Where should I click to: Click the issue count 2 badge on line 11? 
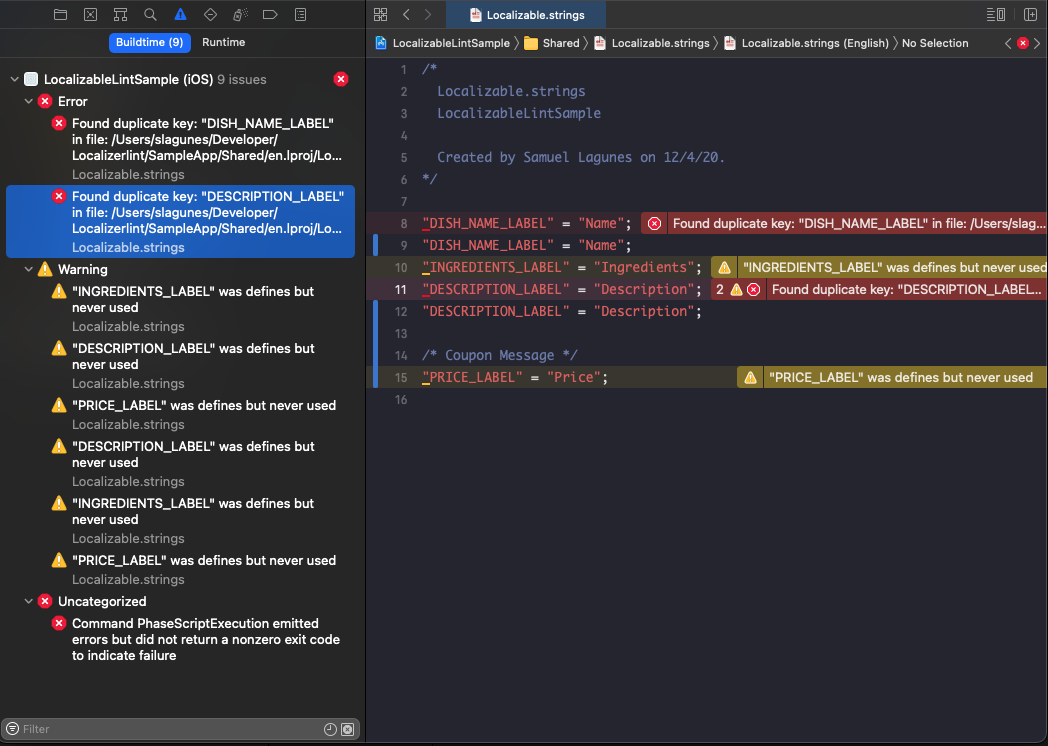[x=720, y=289]
